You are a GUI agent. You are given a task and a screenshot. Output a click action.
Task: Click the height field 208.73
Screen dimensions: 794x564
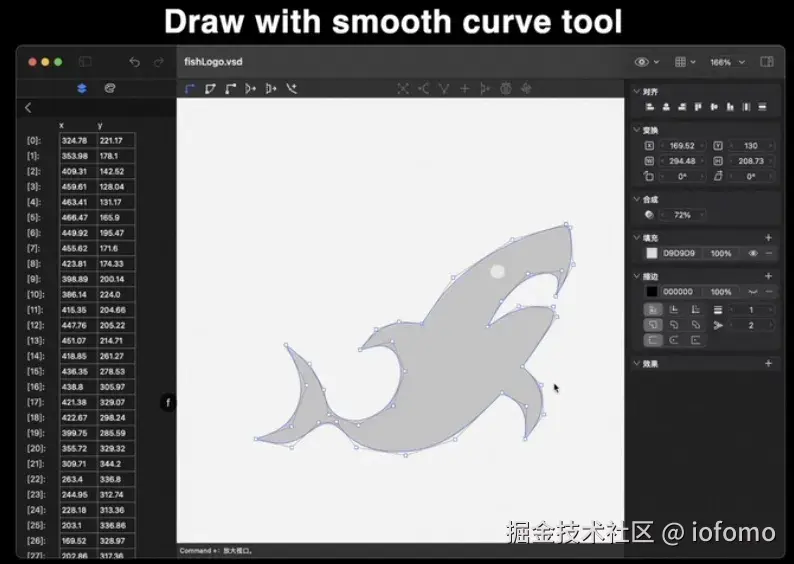pos(751,161)
